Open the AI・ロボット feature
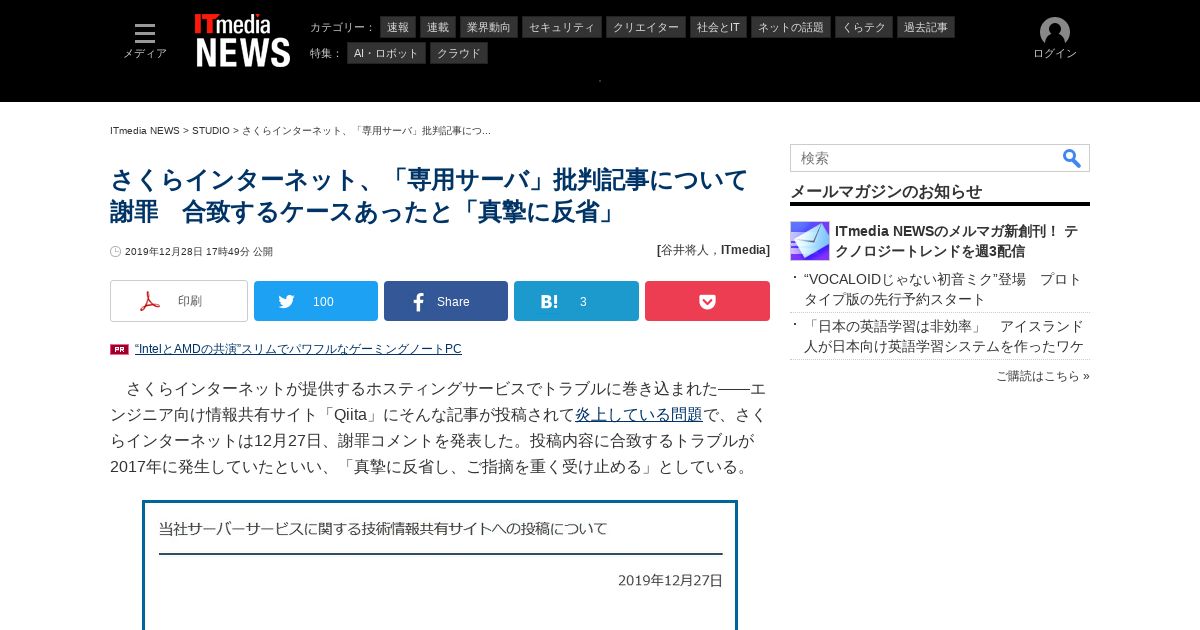Screen dimensions: 1200x630 click(387, 53)
